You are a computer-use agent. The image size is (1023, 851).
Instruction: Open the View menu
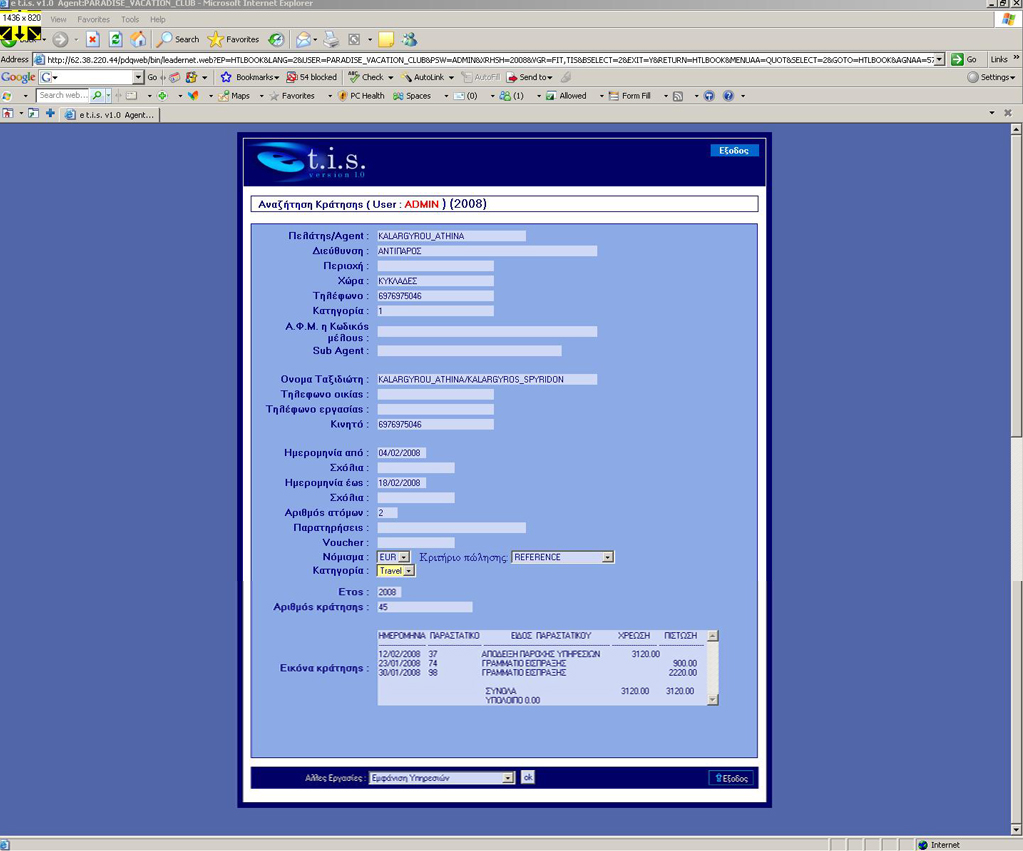(58, 20)
